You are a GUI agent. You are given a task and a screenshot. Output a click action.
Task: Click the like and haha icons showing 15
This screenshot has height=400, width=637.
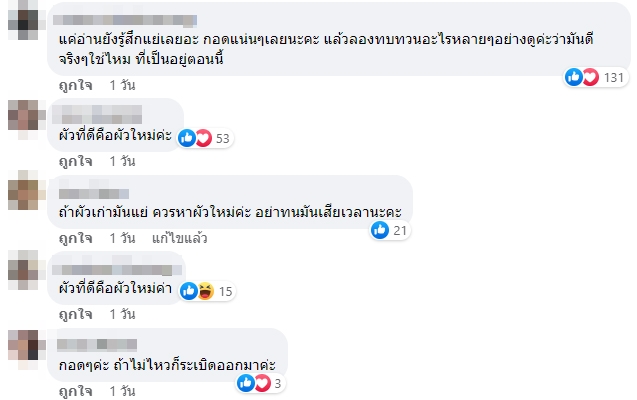202,291
